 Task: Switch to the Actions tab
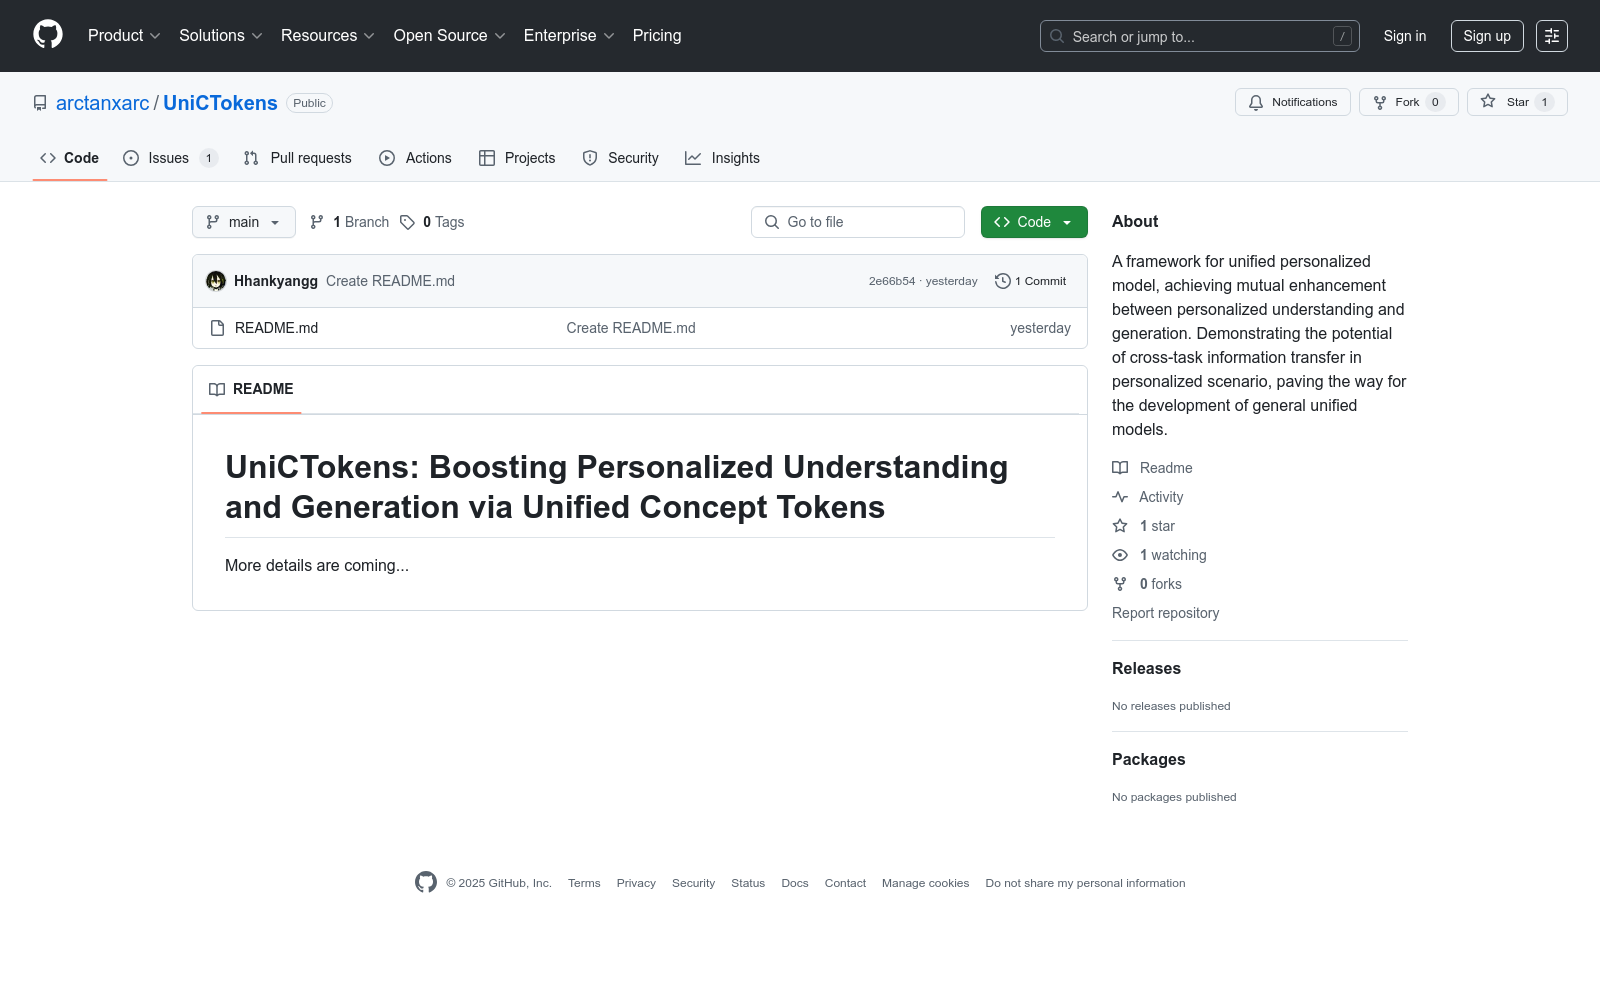click(x=416, y=158)
